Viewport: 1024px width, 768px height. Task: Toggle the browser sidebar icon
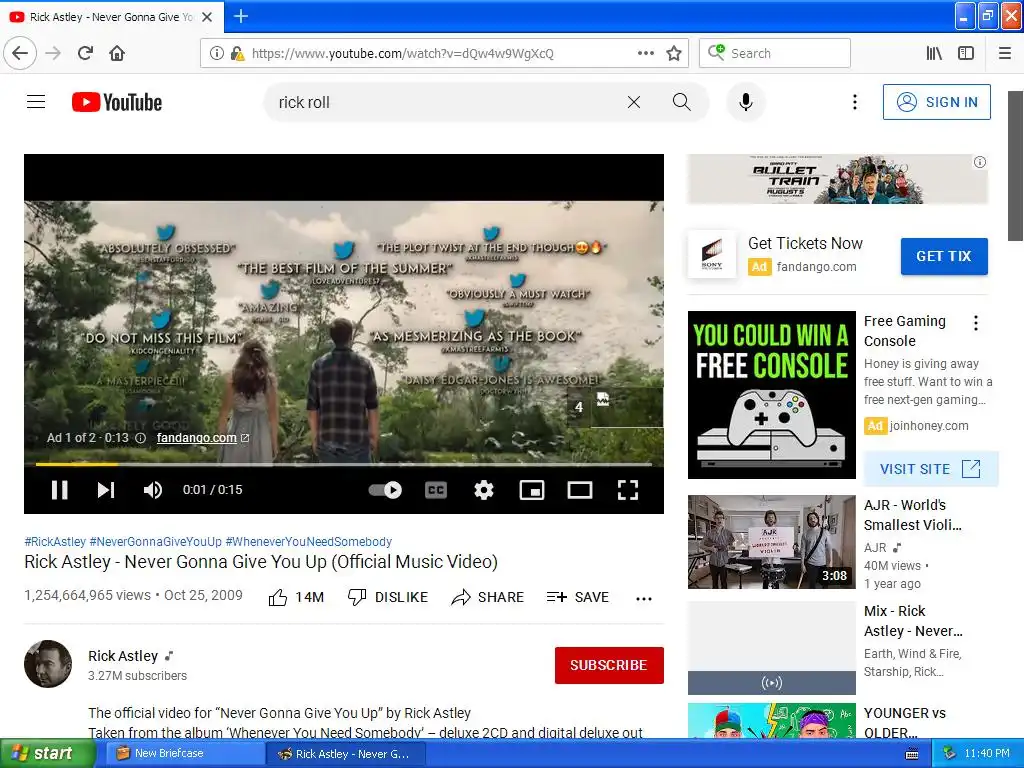[966, 54]
